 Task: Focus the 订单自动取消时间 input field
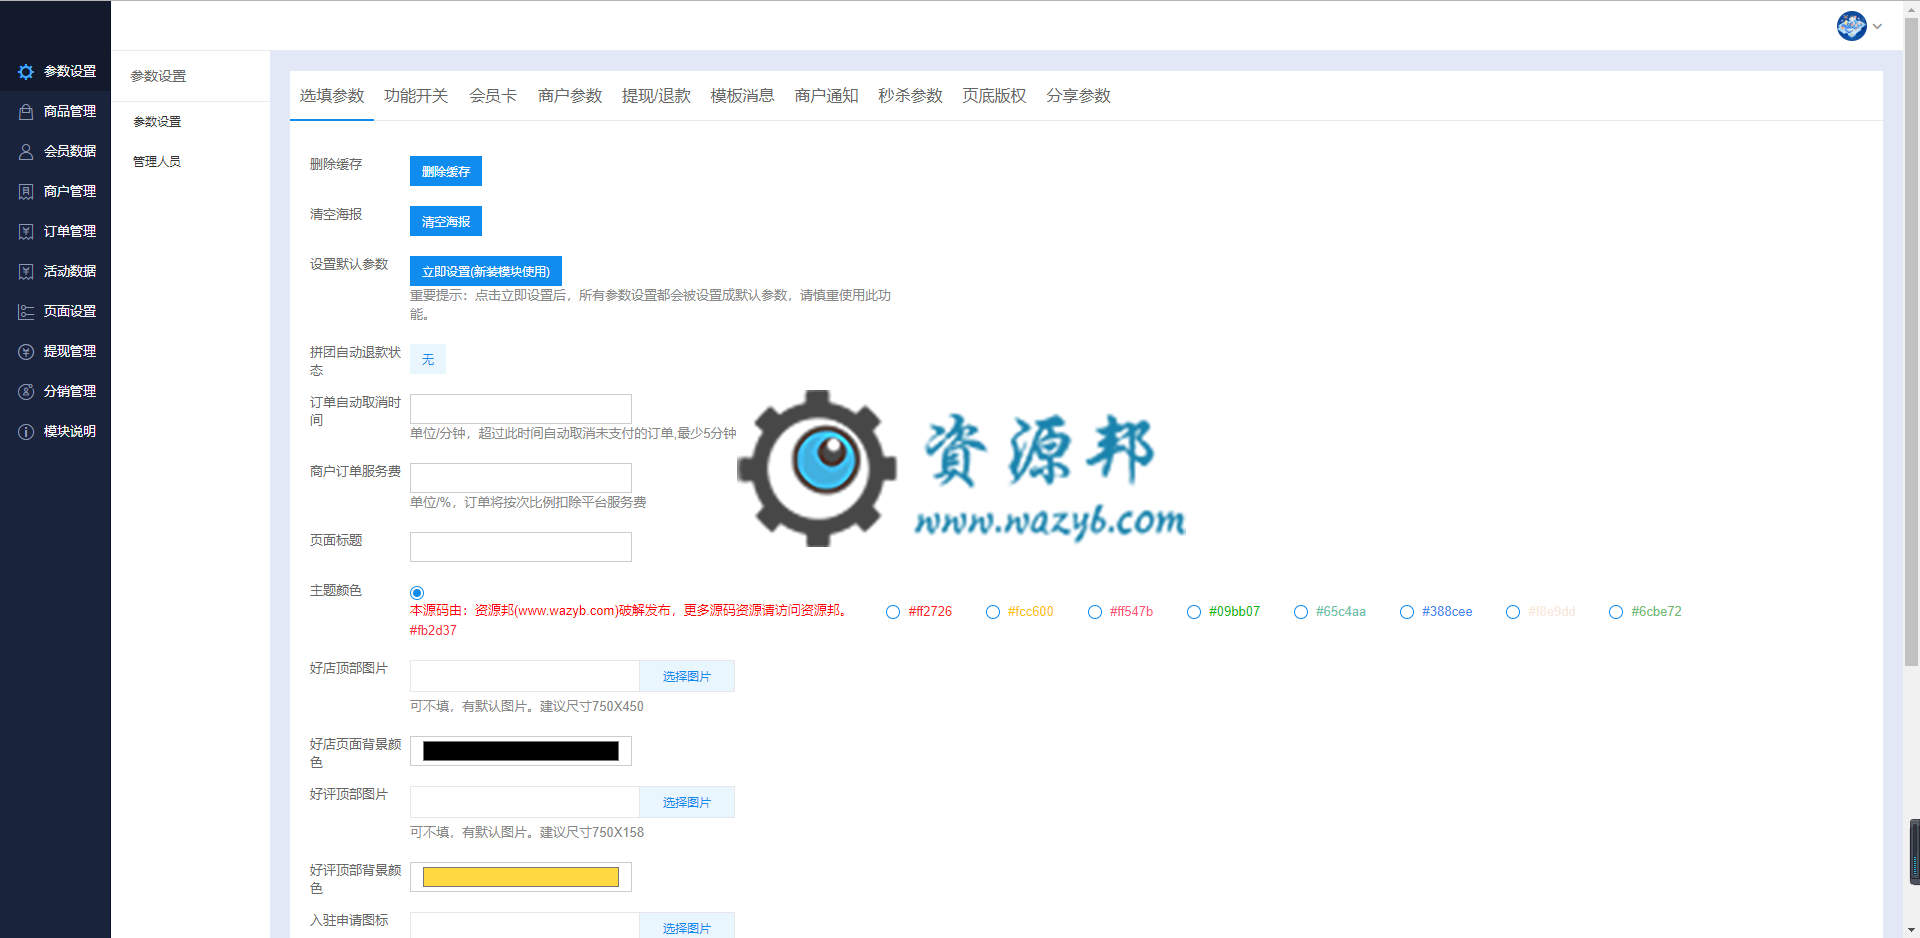(x=521, y=409)
